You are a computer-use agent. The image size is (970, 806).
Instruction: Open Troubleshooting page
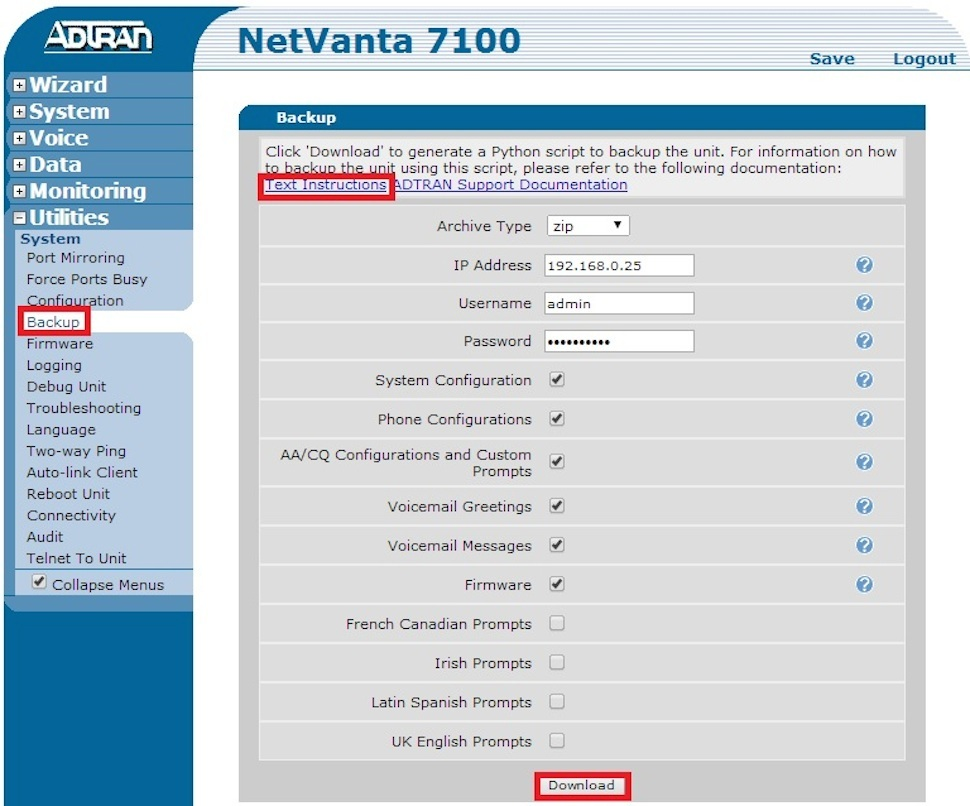click(x=84, y=408)
